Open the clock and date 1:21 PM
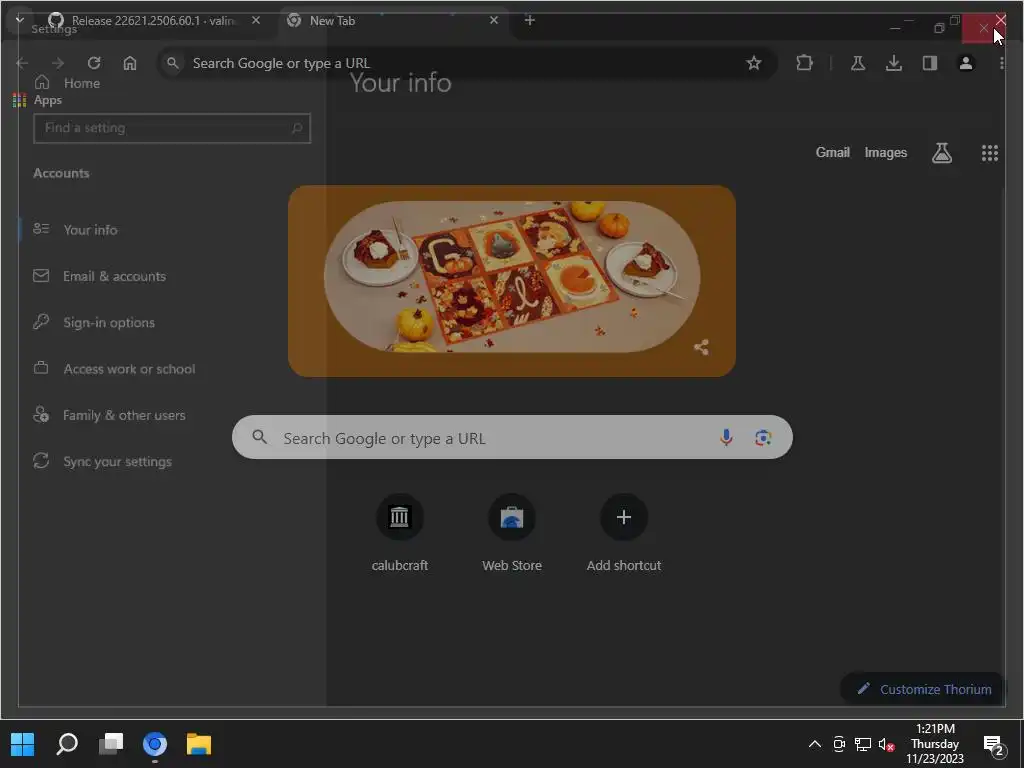Viewport: 1024px width, 768px height. (x=935, y=743)
